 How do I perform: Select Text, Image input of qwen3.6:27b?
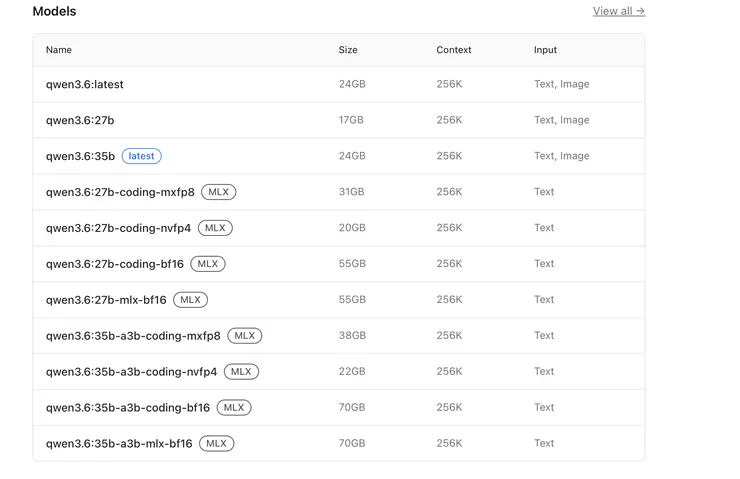coord(562,120)
